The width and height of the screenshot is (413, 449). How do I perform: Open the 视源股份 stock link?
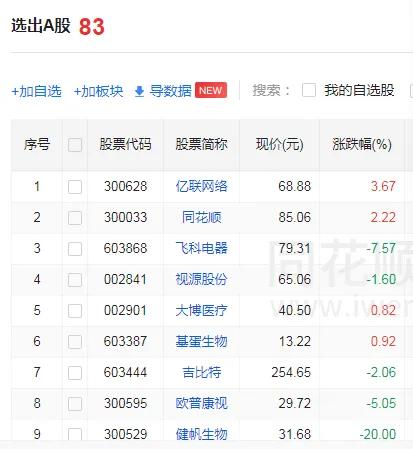point(201,279)
